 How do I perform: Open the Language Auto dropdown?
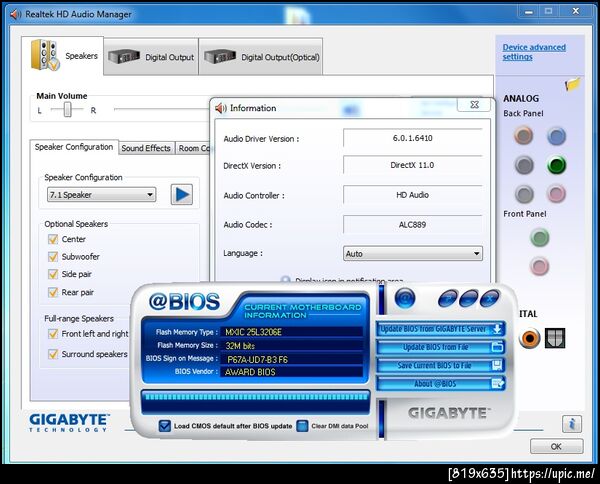tap(413, 254)
